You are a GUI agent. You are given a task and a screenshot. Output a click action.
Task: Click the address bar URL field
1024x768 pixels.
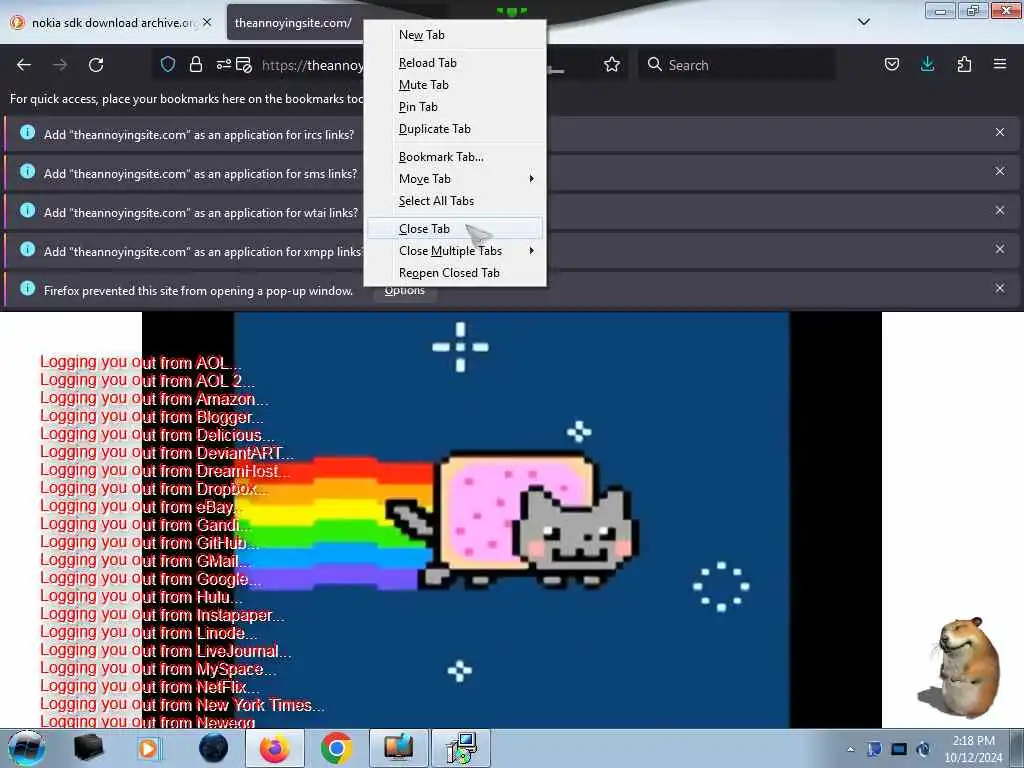click(x=312, y=65)
